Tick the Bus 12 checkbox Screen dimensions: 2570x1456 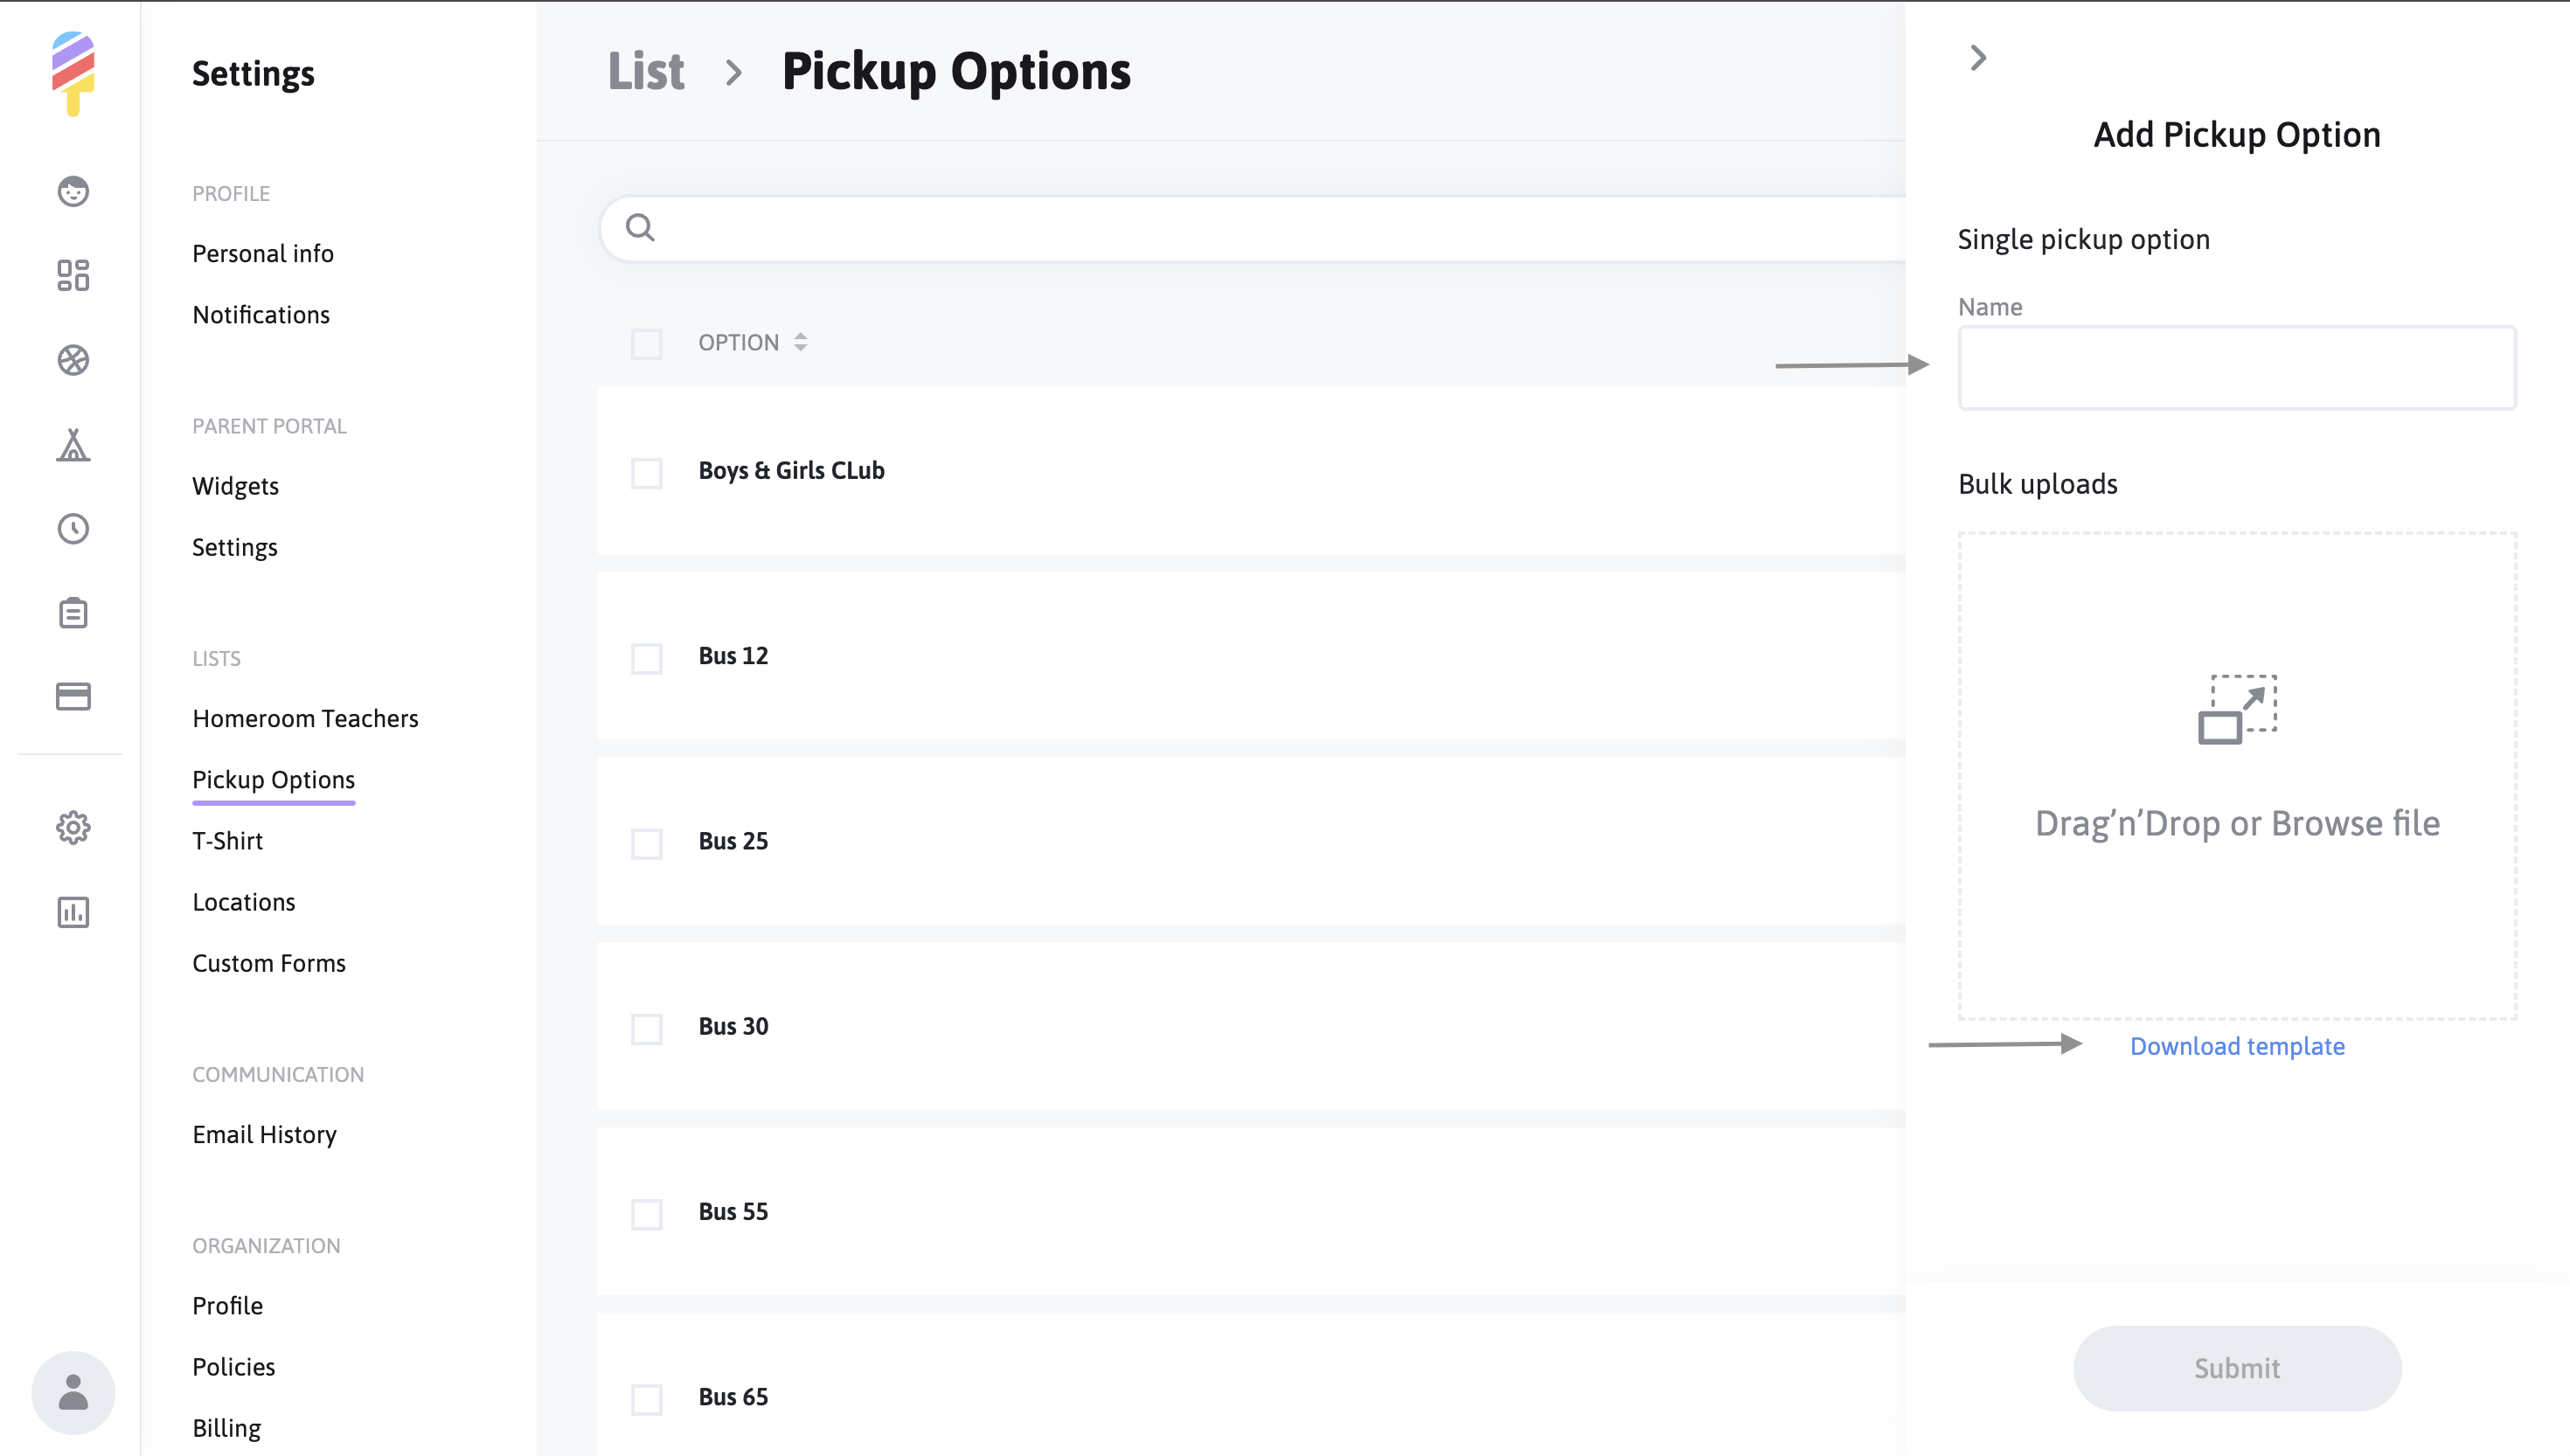point(647,658)
